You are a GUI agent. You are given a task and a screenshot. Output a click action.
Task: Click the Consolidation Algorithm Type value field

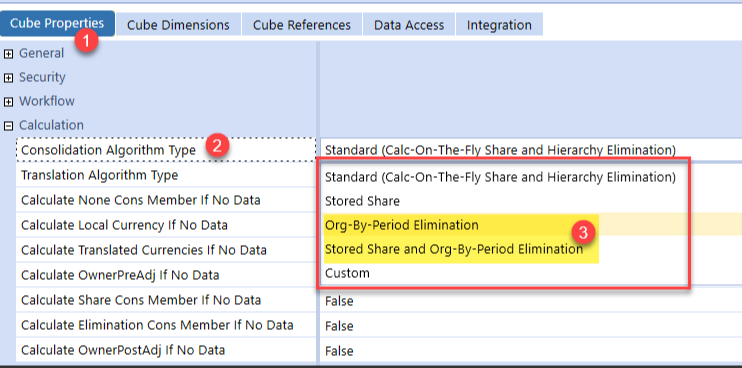pos(531,150)
